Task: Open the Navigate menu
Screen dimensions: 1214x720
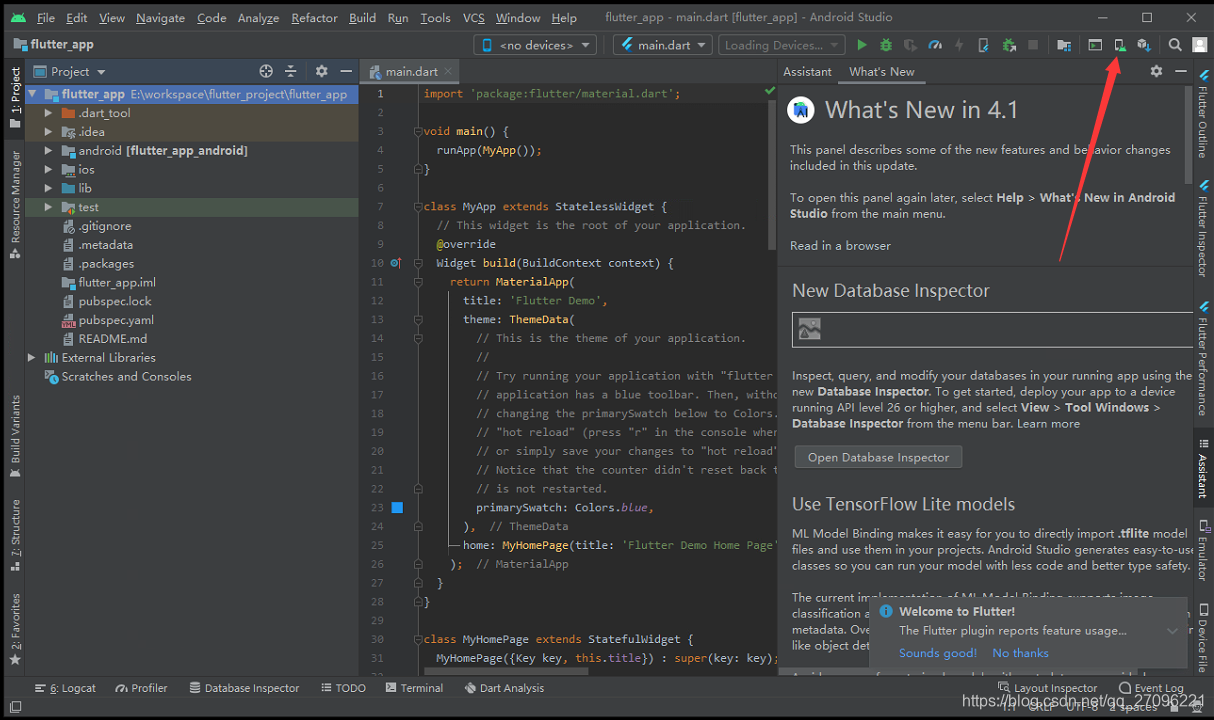Action: click(160, 18)
